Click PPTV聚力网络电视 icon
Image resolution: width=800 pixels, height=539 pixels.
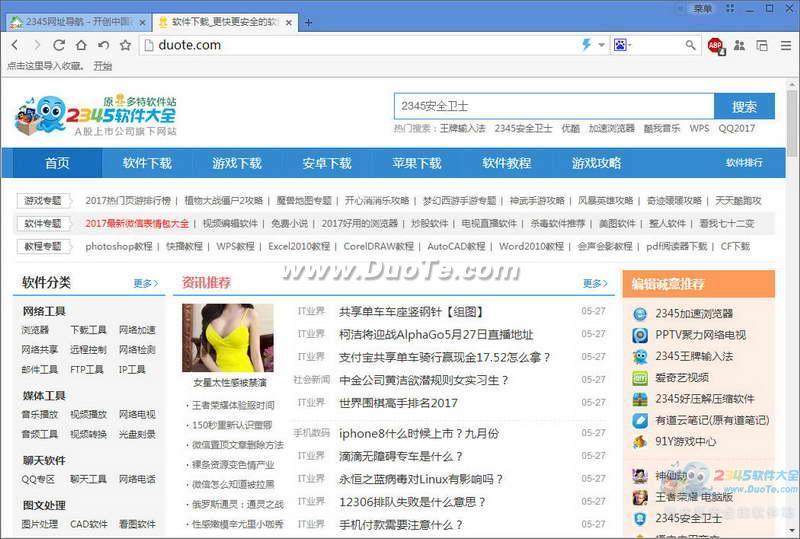pyautogui.click(x=640, y=335)
